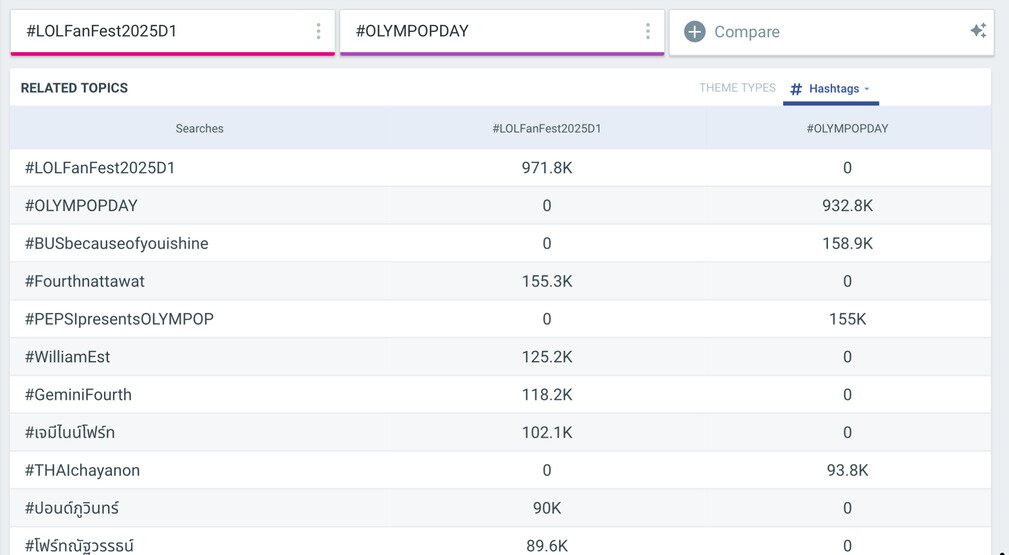Click the 155.3K value cell
Image resolution: width=1009 pixels, height=555 pixels.
tap(547, 281)
